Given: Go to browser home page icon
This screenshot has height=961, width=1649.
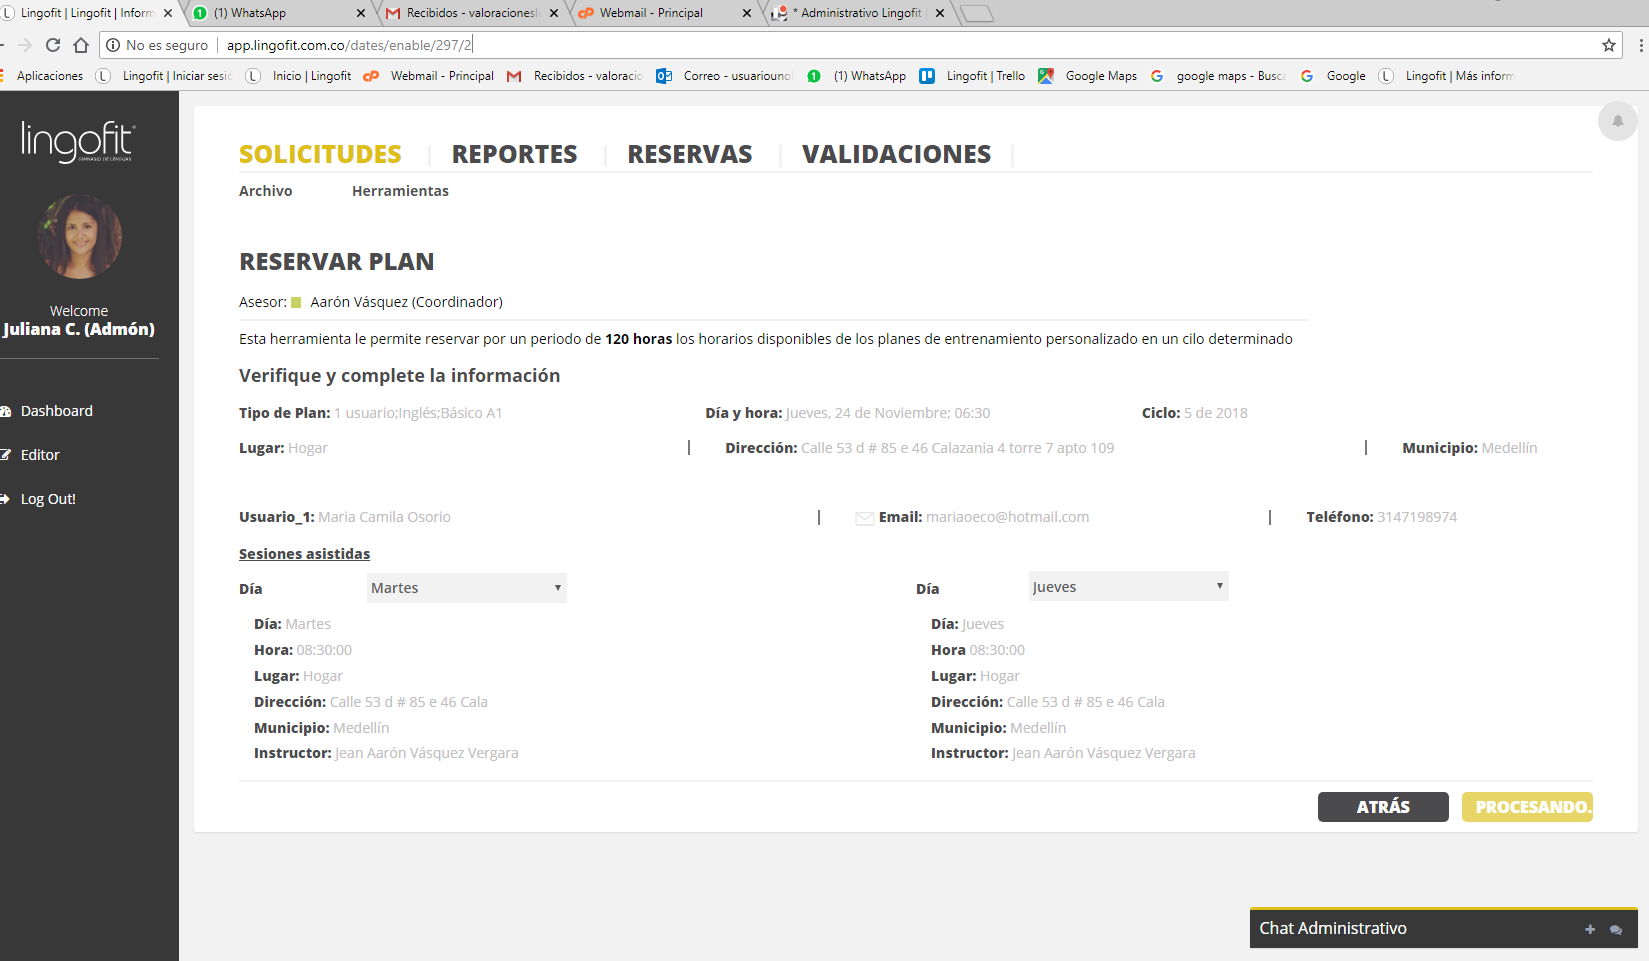Looking at the screenshot, I should [x=81, y=45].
